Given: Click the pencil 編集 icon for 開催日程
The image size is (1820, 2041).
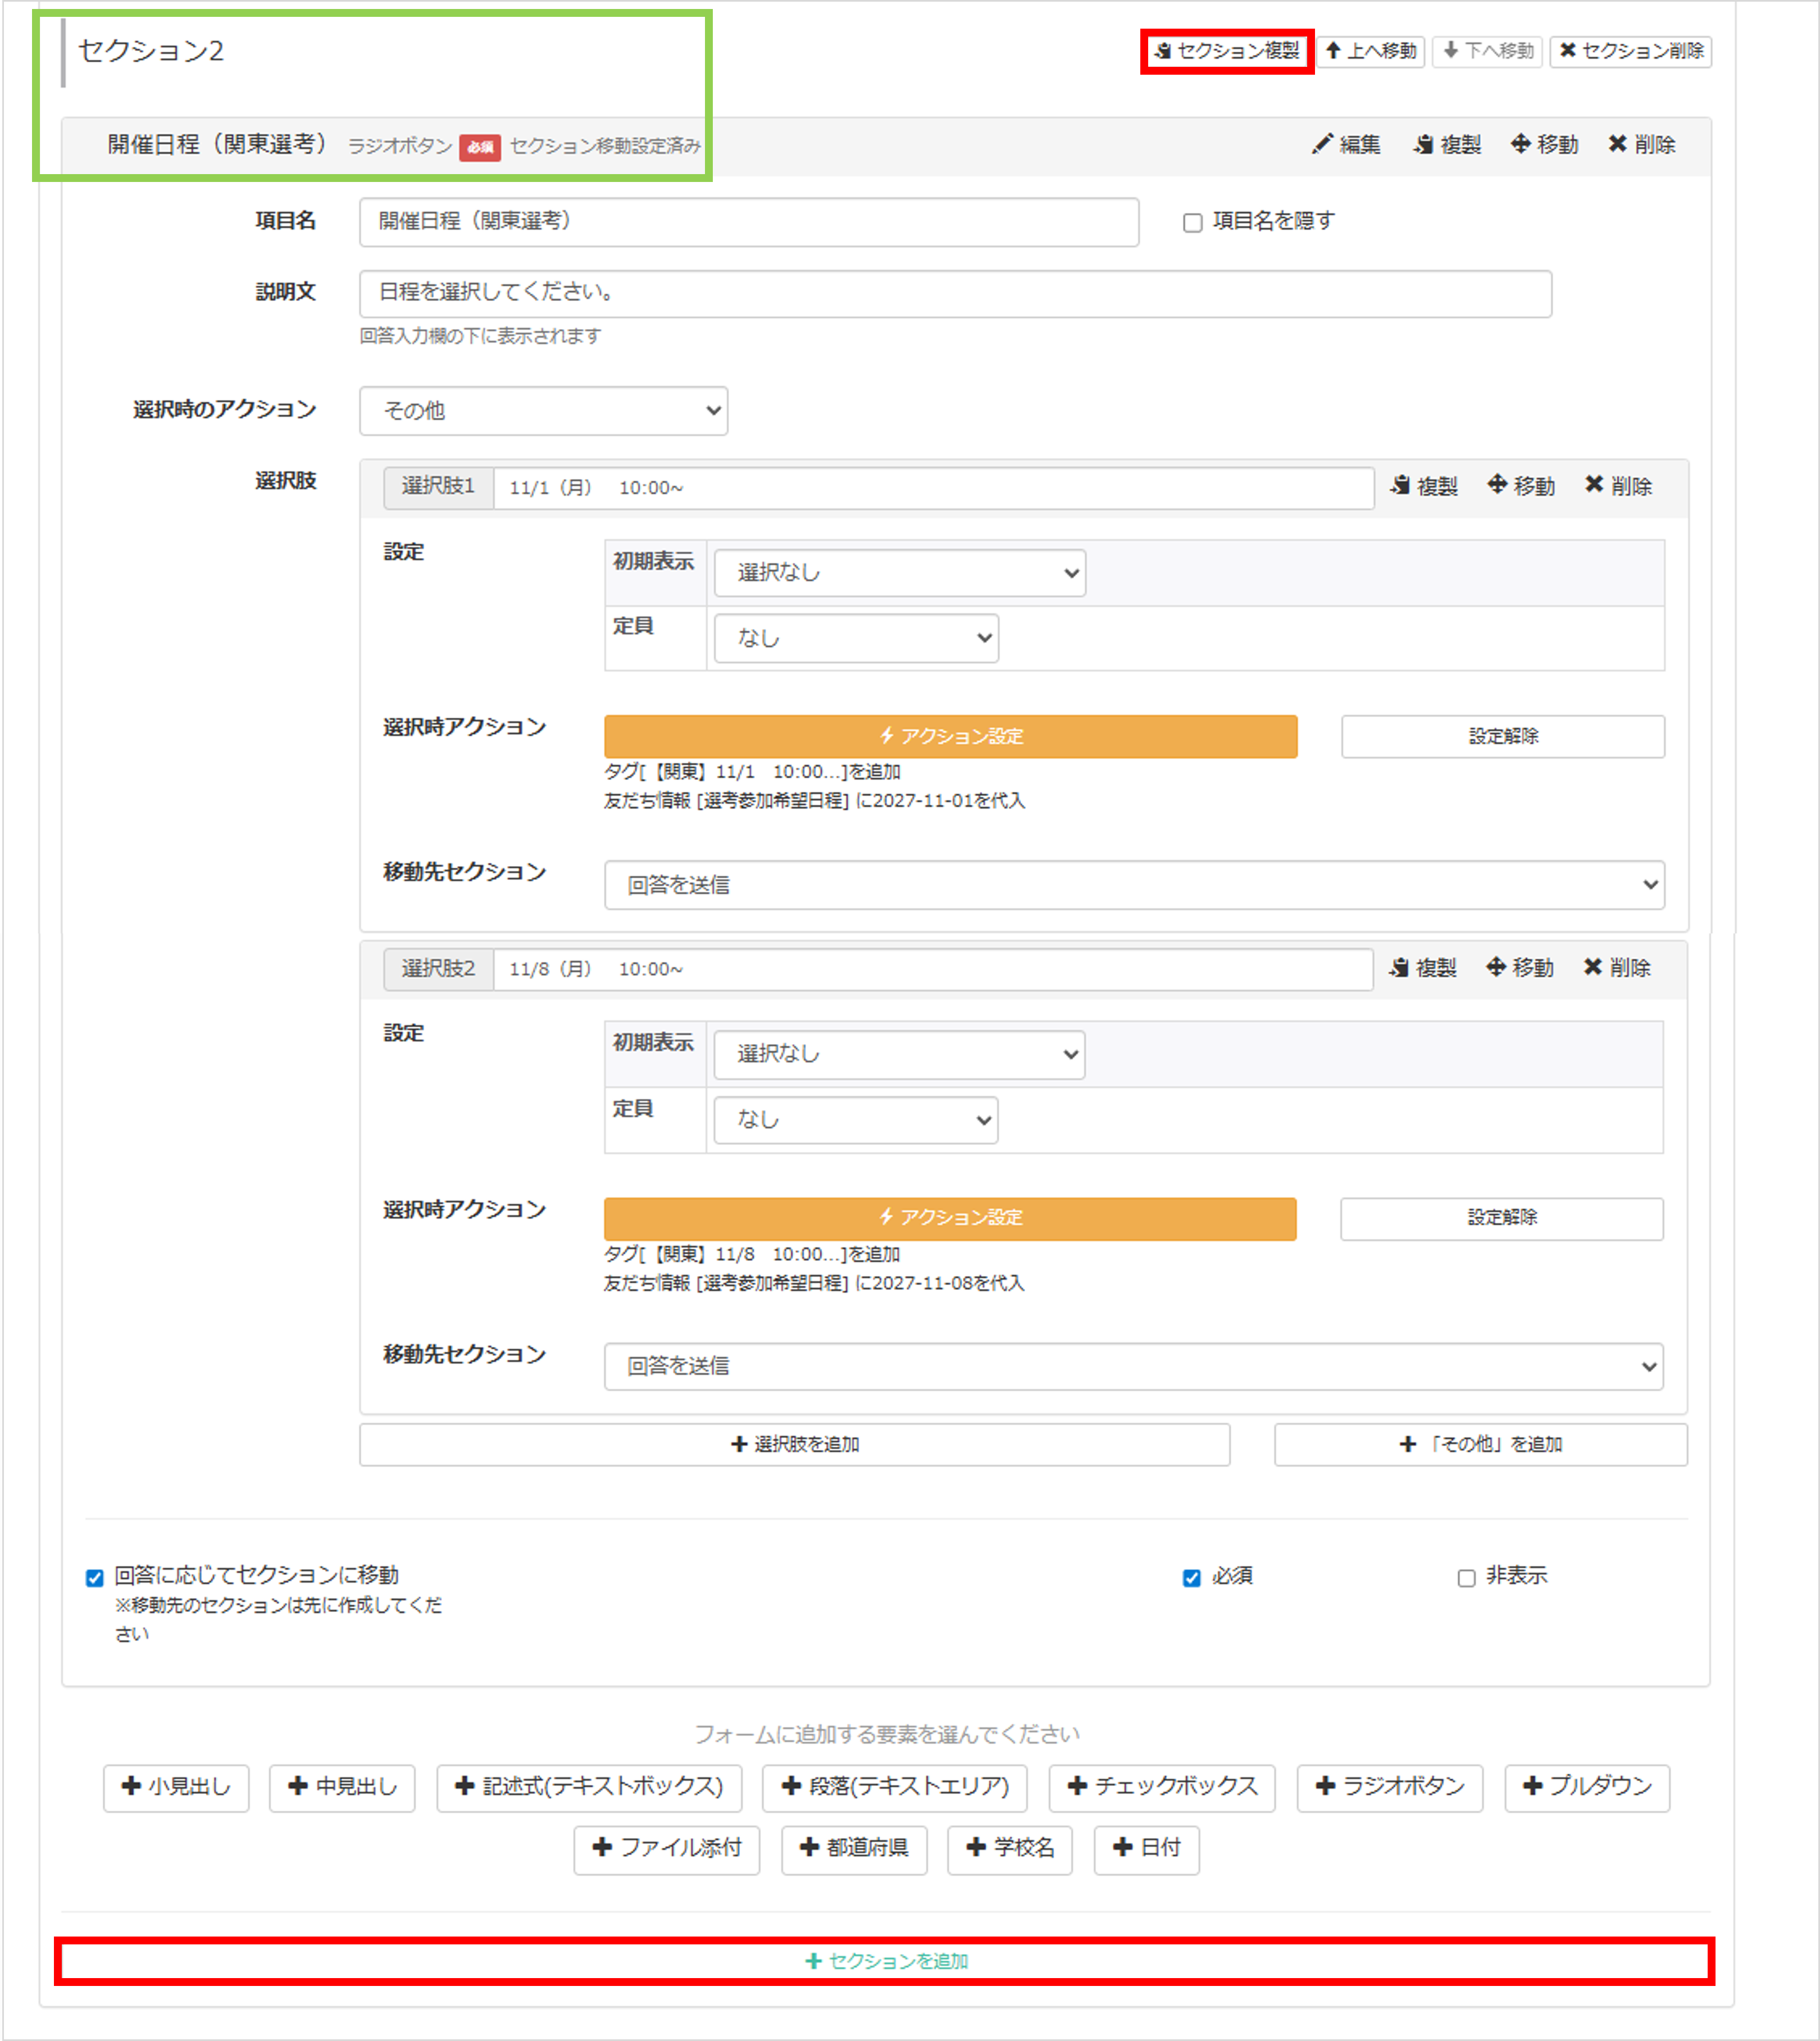Looking at the screenshot, I should [x=1346, y=145].
